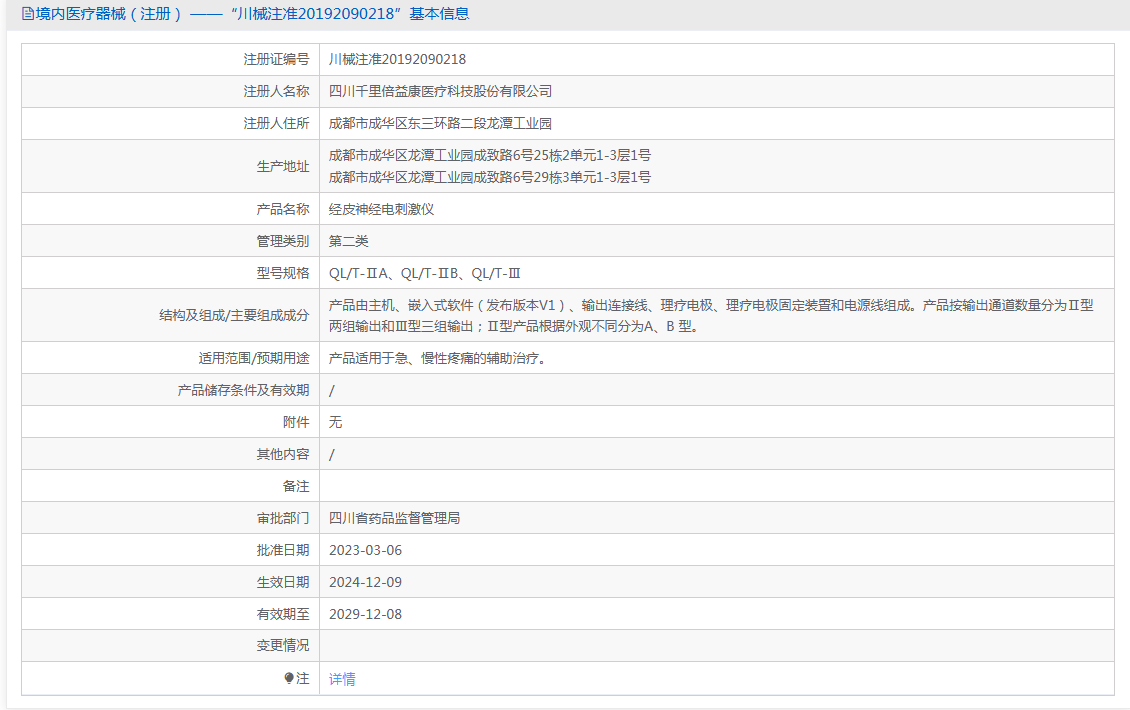Click the 批准日期 label

click(282, 550)
